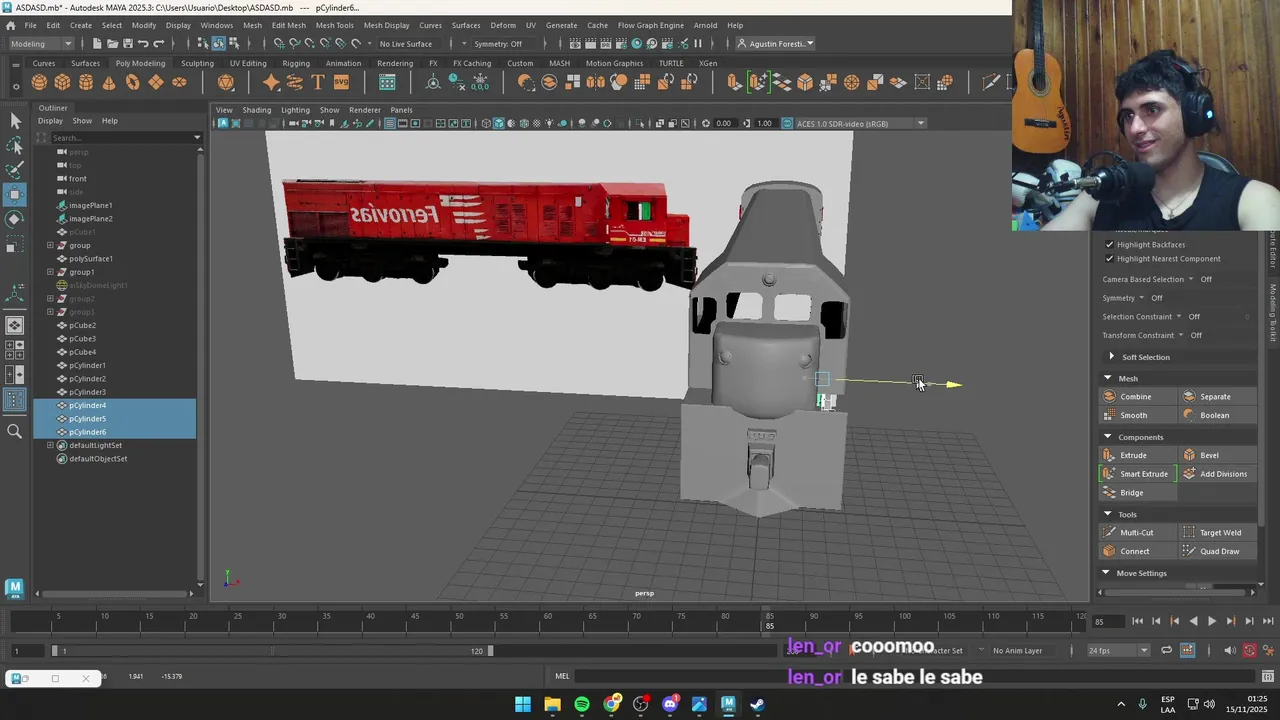This screenshot has height=720, width=1280.
Task: Click the Undo arrow icon
Action: [x=143, y=43]
